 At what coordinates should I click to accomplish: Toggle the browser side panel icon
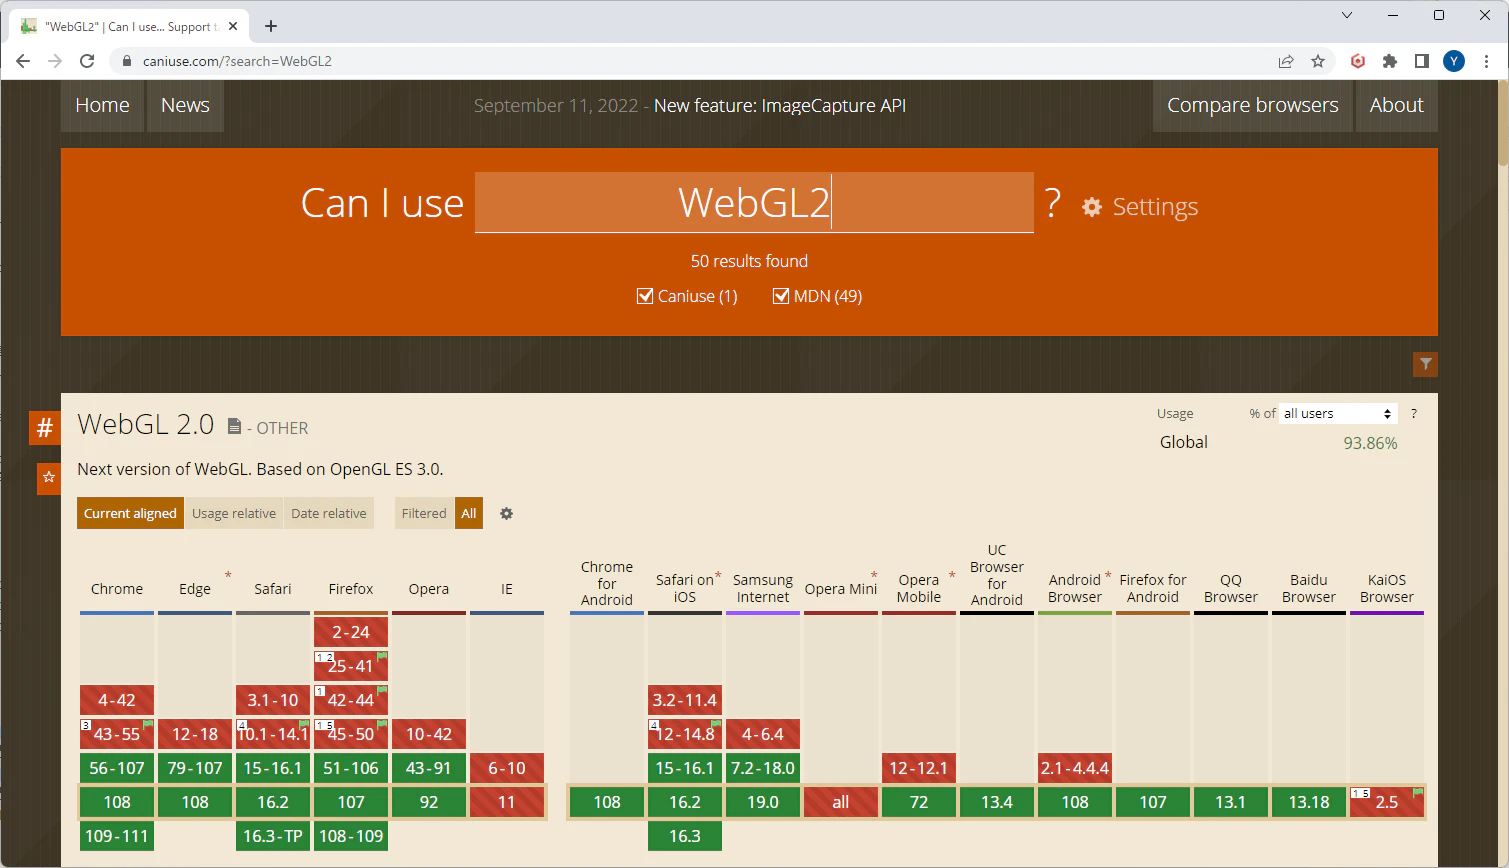tap(1421, 61)
